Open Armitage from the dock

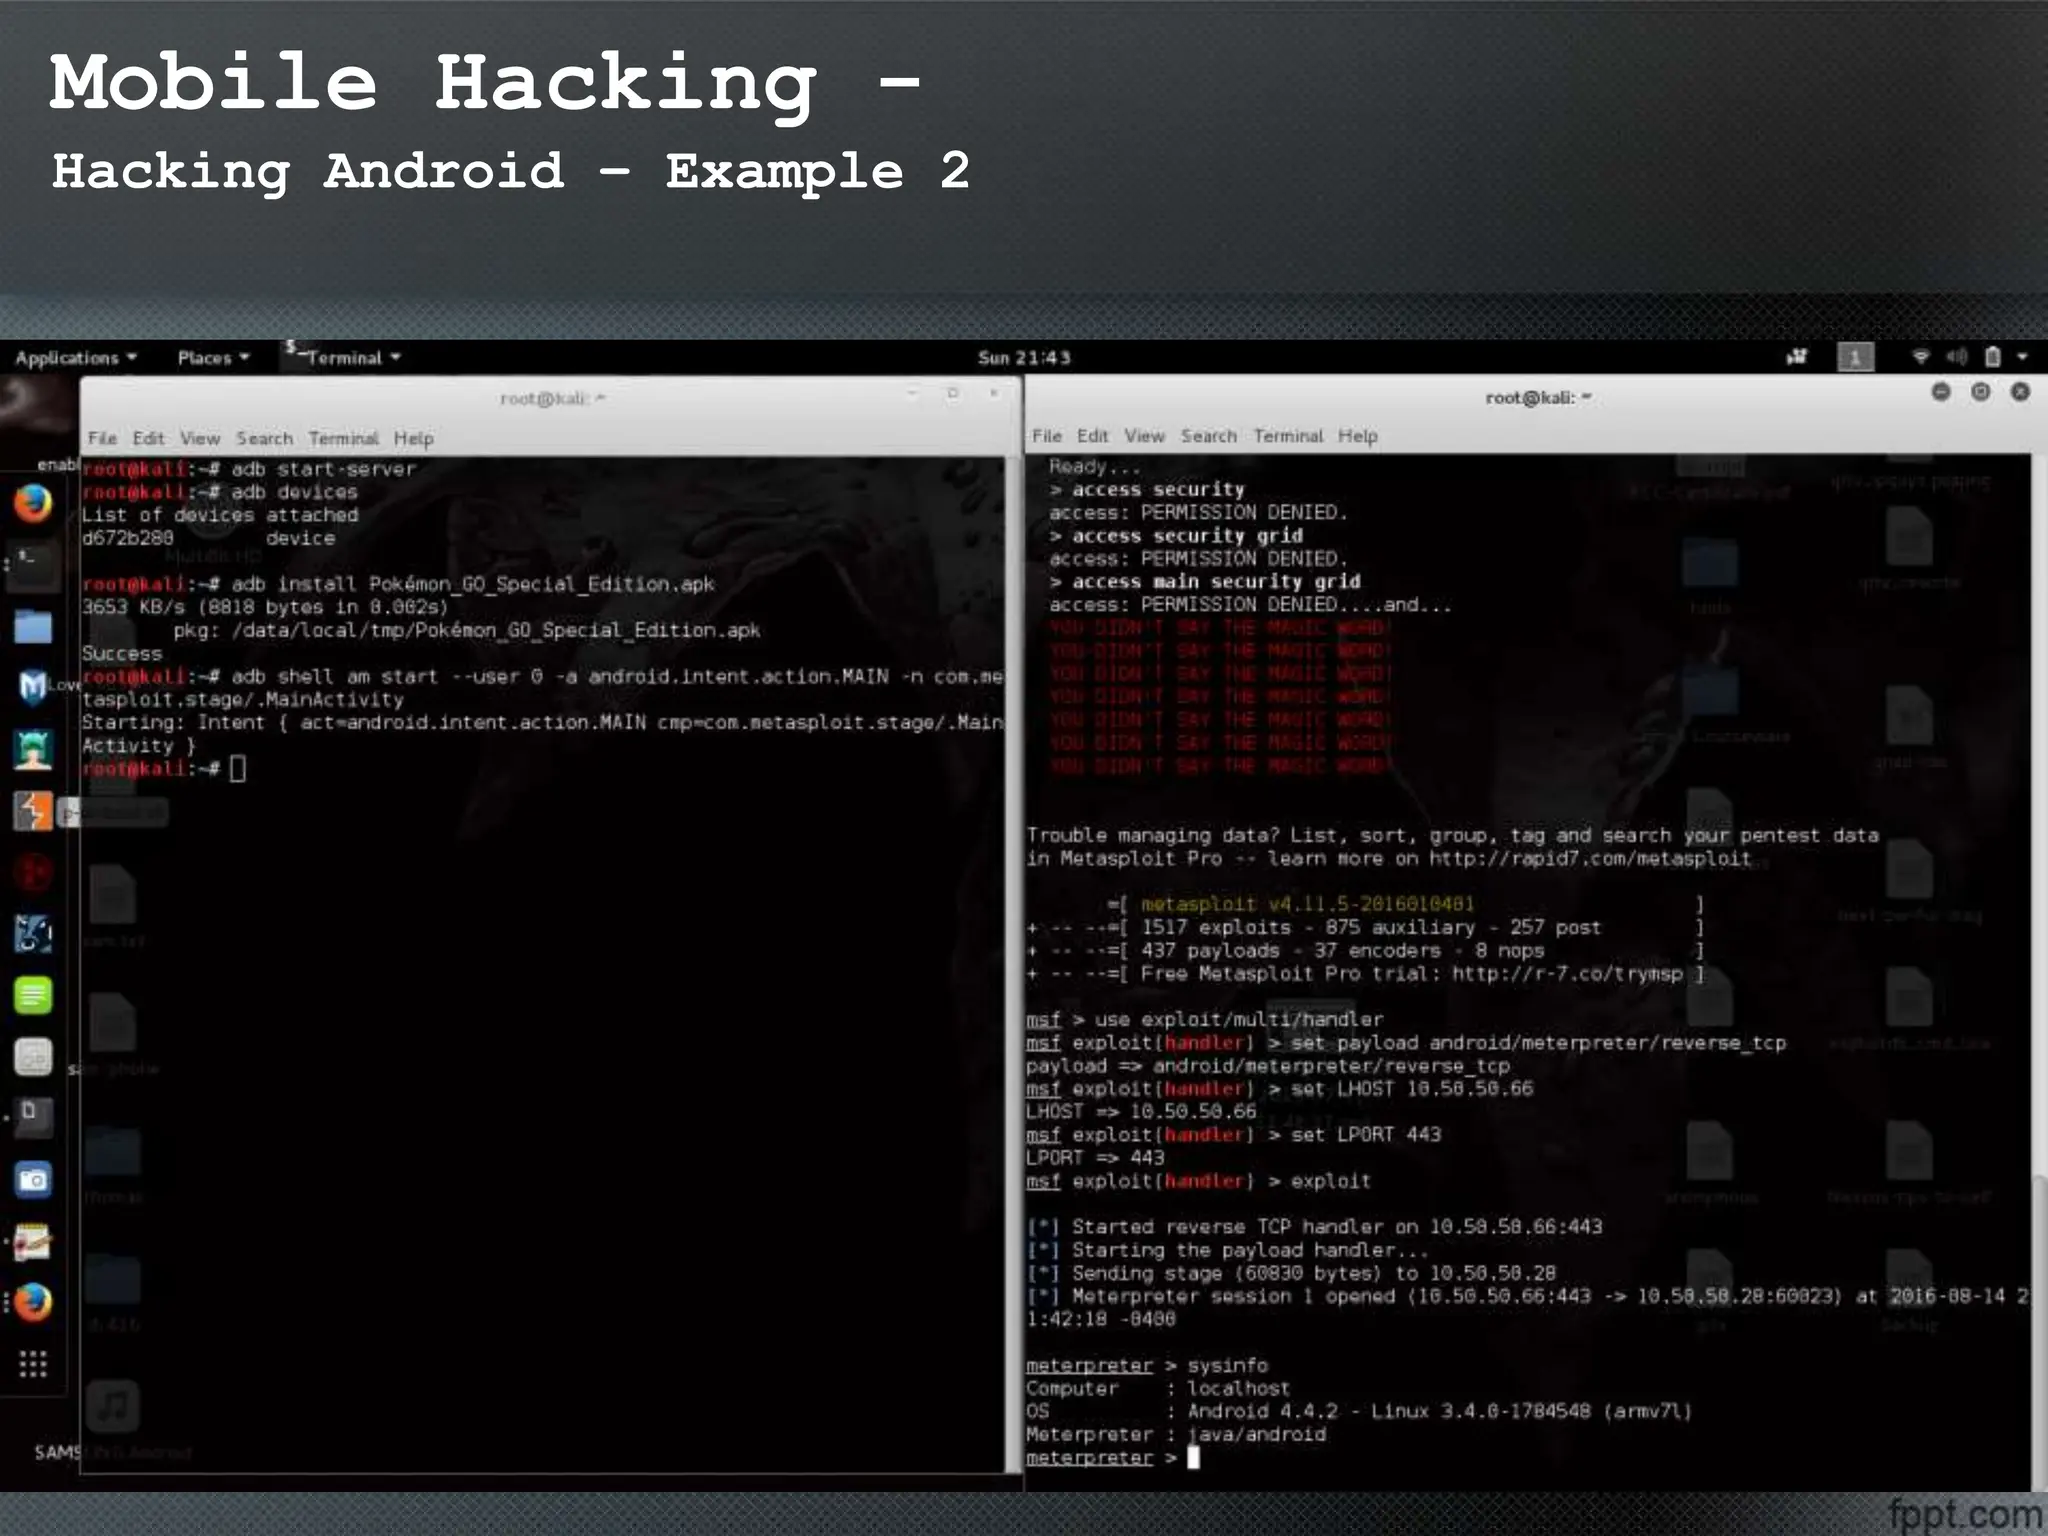click(x=33, y=750)
